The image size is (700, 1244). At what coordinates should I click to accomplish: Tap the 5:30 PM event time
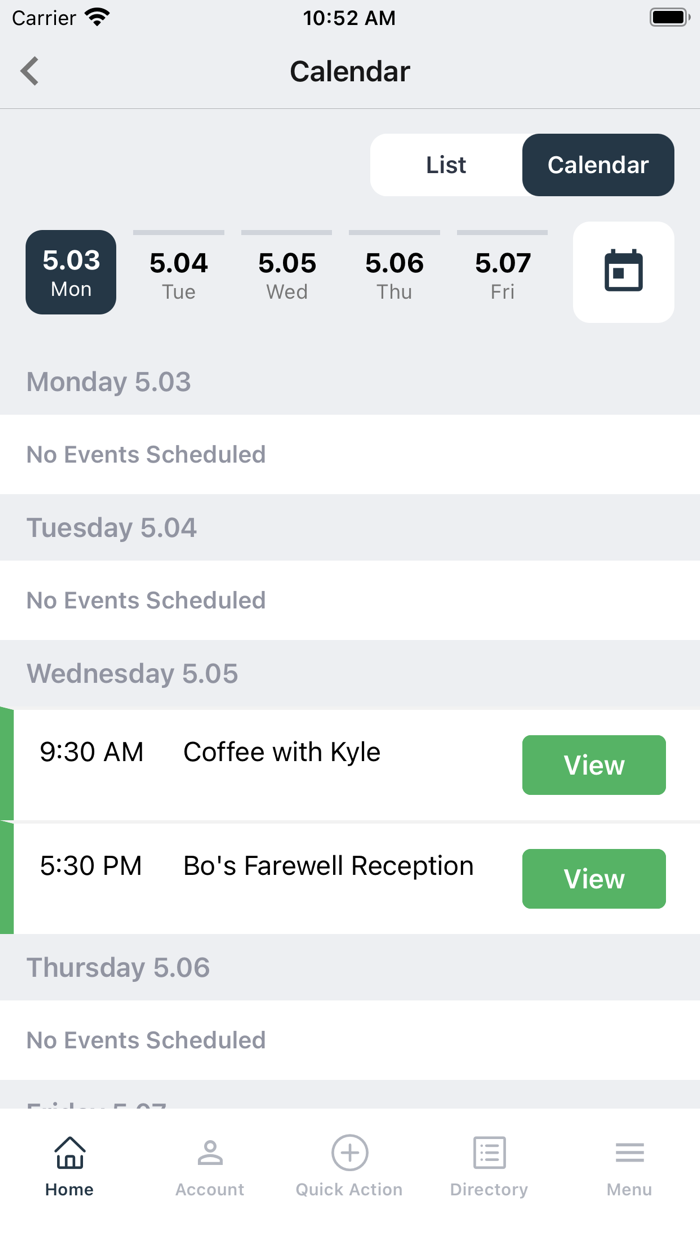(x=91, y=866)
